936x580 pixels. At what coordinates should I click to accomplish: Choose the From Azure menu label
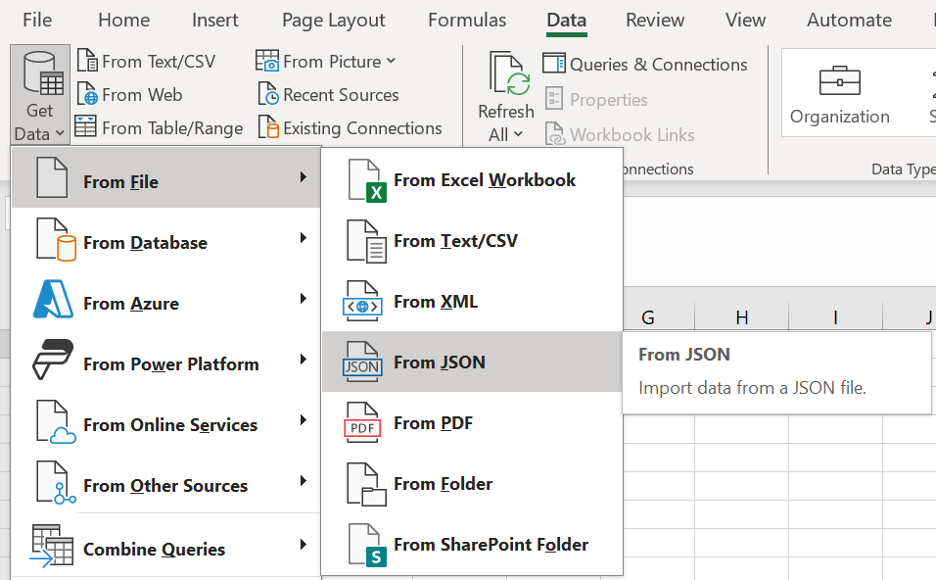131,304
